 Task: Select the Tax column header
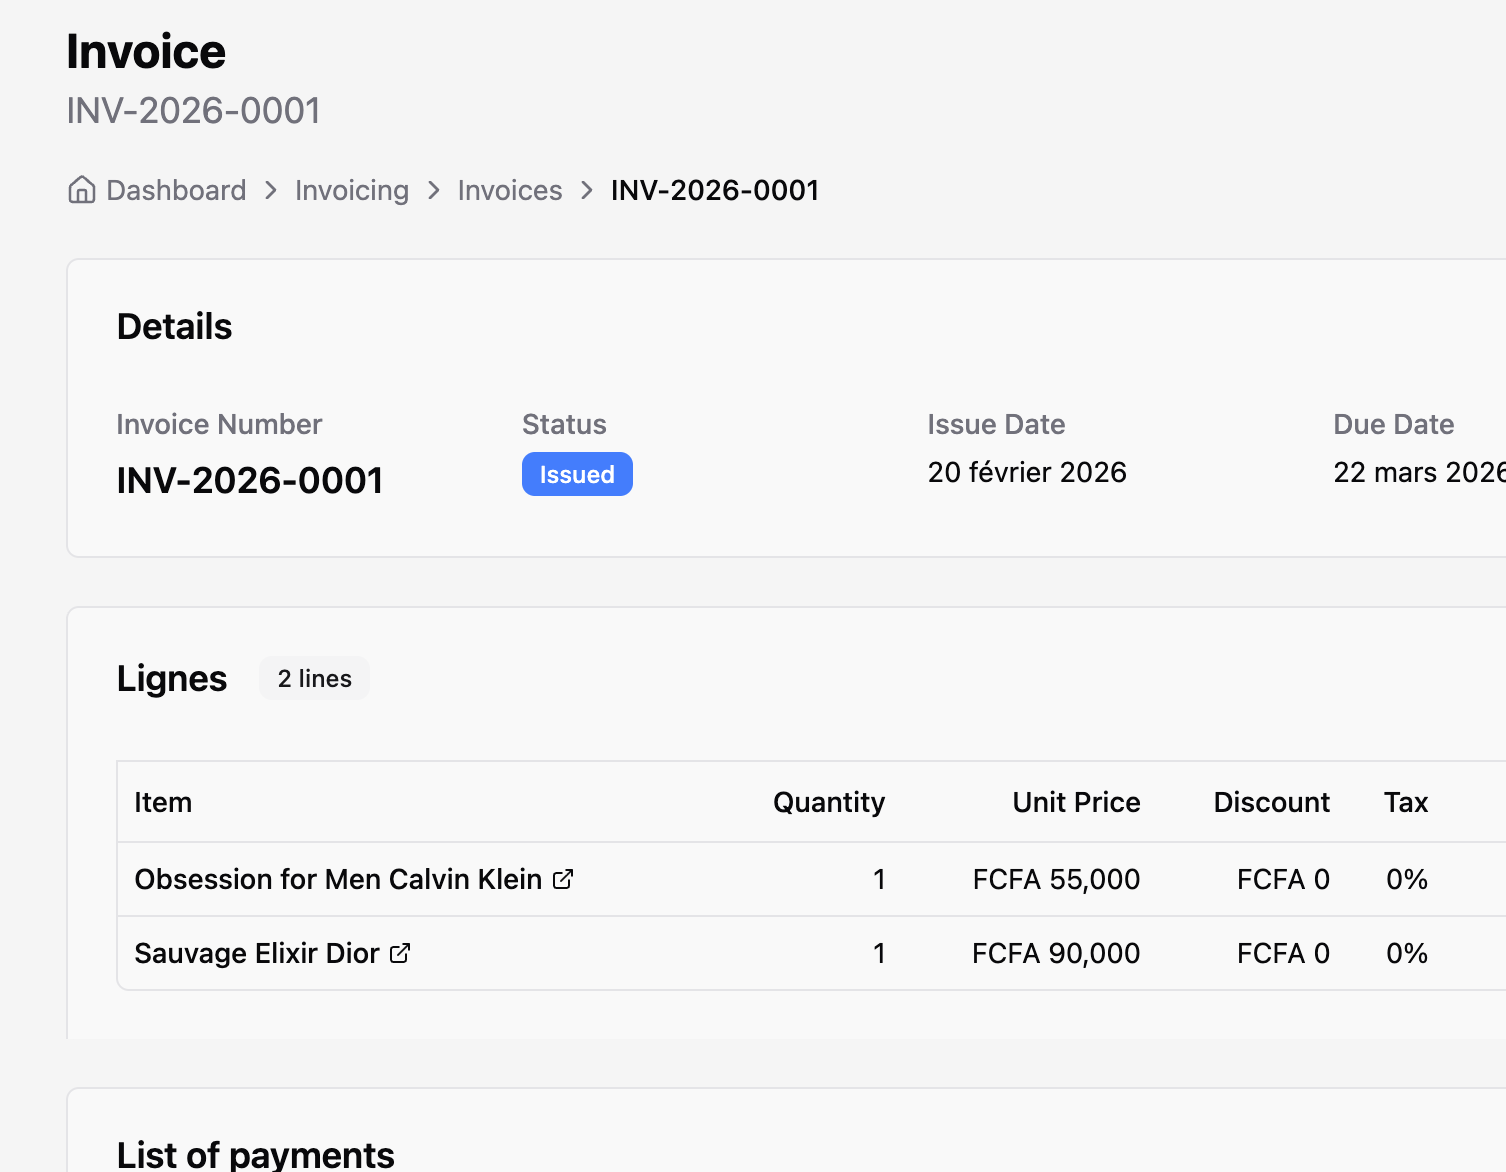coord(1406,802)
